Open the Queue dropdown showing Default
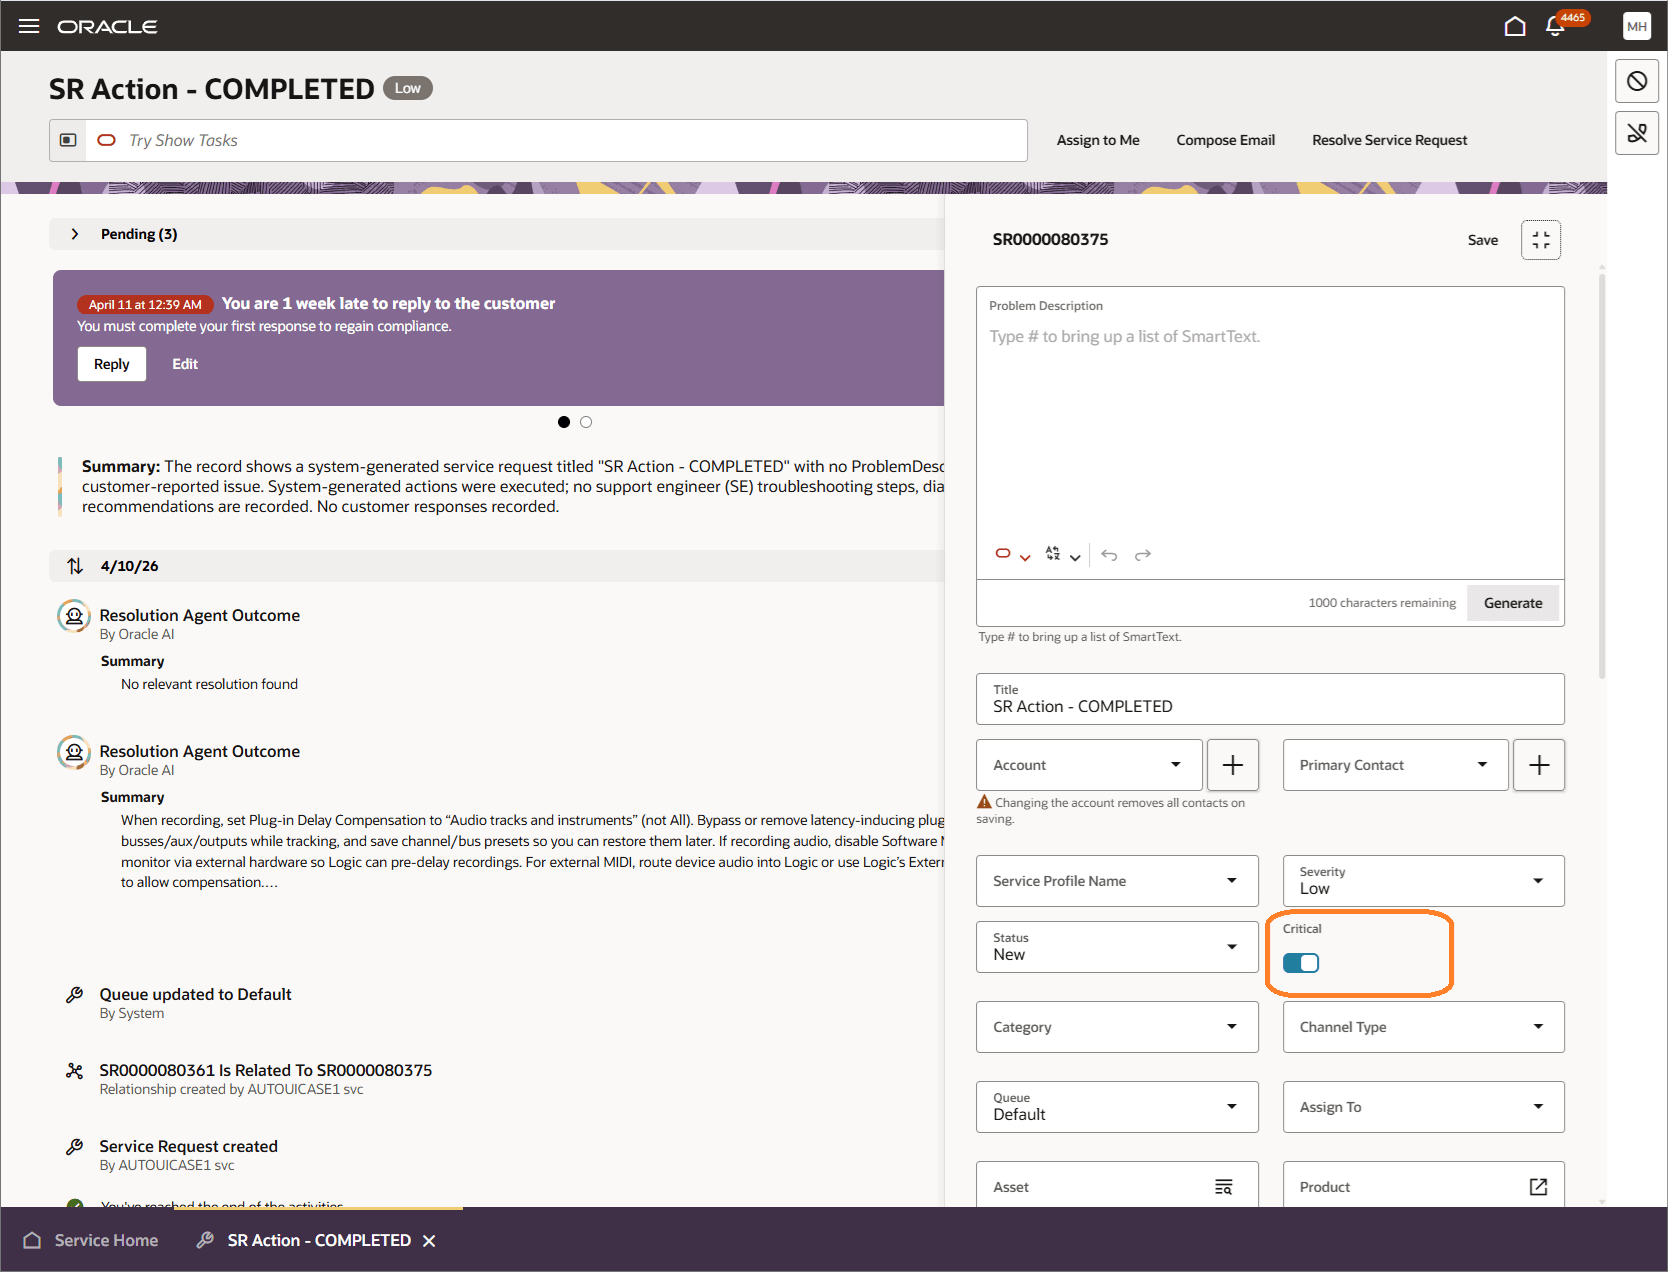This screenshot has height=1272, width=1668. [x=1117, y=1107]
